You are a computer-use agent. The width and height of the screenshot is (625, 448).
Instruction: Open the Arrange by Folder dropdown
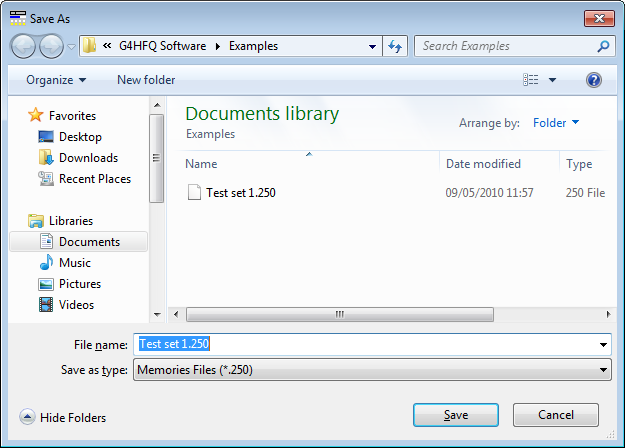(x=556, y=123)
